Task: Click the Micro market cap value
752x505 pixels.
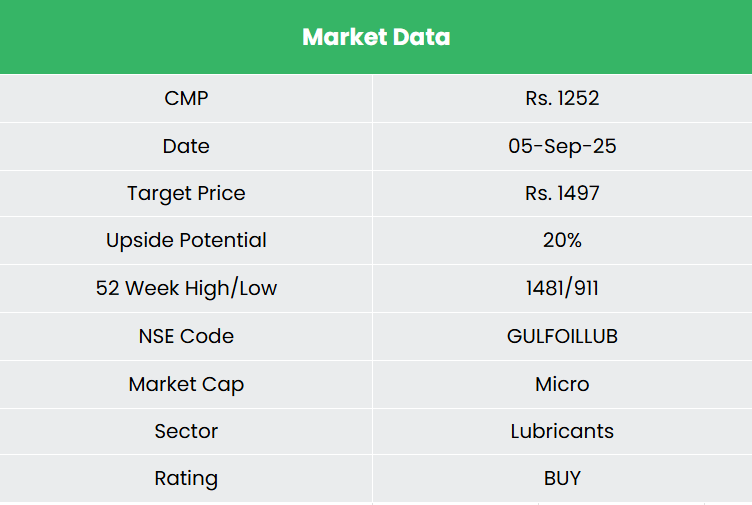Action: click(562, 384)
